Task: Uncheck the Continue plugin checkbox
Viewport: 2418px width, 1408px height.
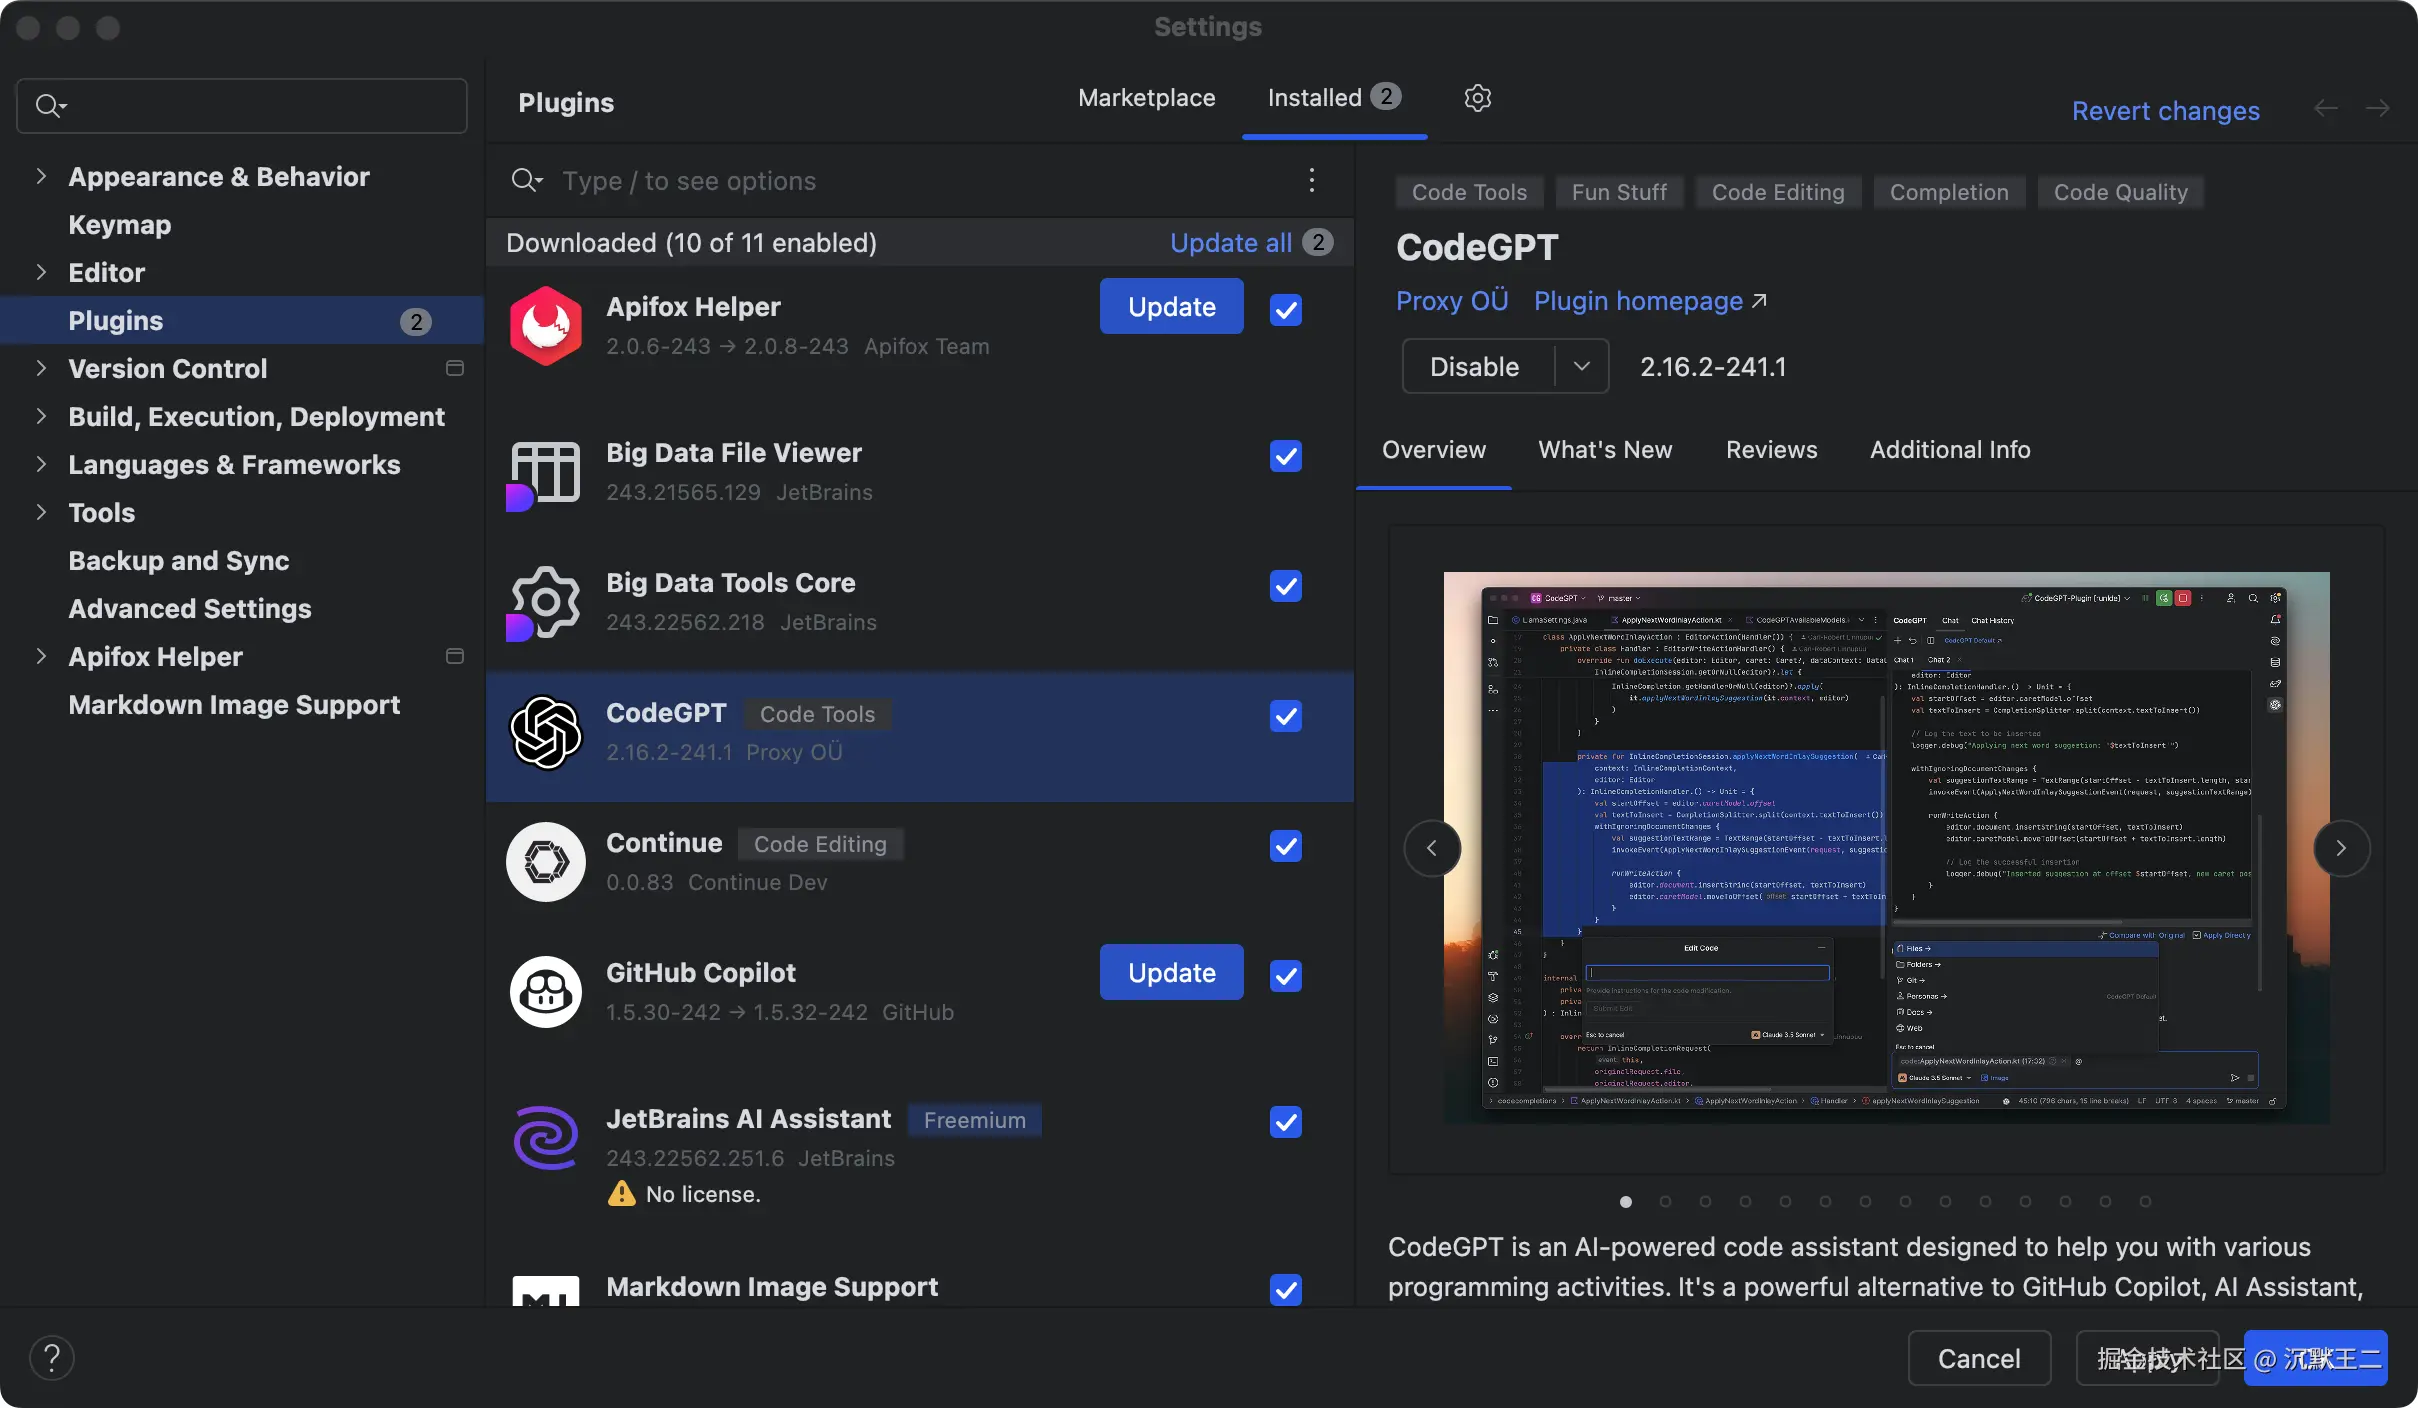Action: click(1286, 846)
